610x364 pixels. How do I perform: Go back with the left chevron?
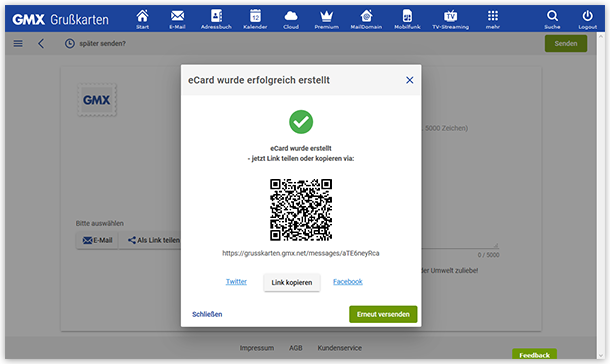[x=41, y=44]
